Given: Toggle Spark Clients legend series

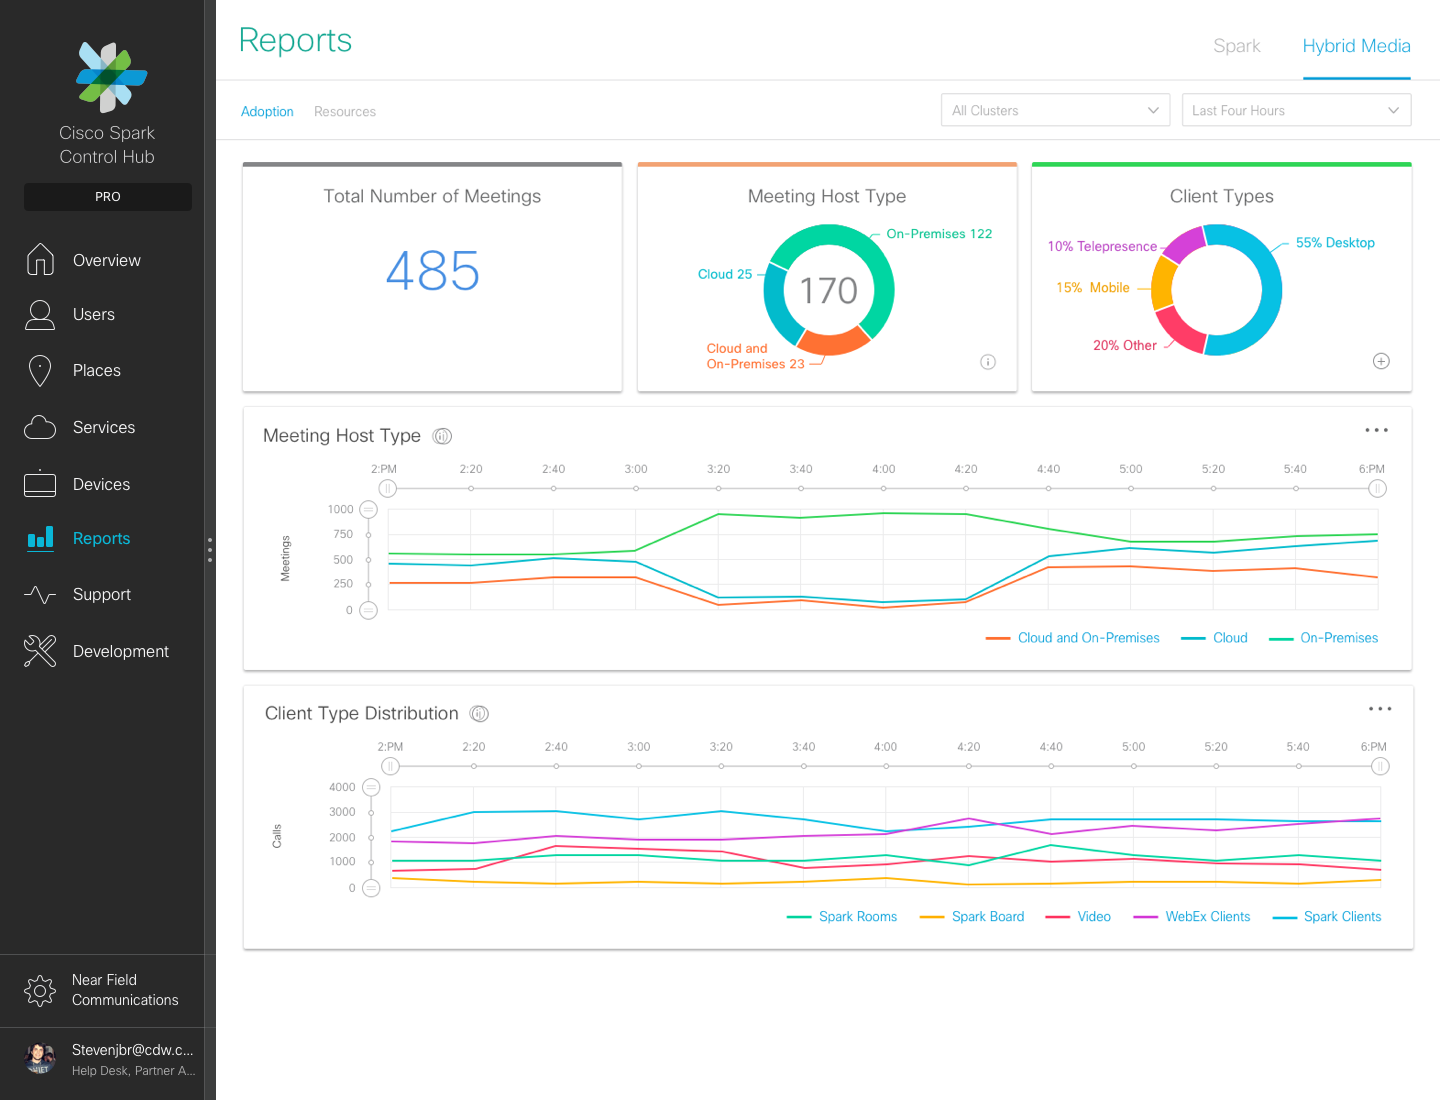Looking at the screenshot, I should click(x=1327, y=917).
